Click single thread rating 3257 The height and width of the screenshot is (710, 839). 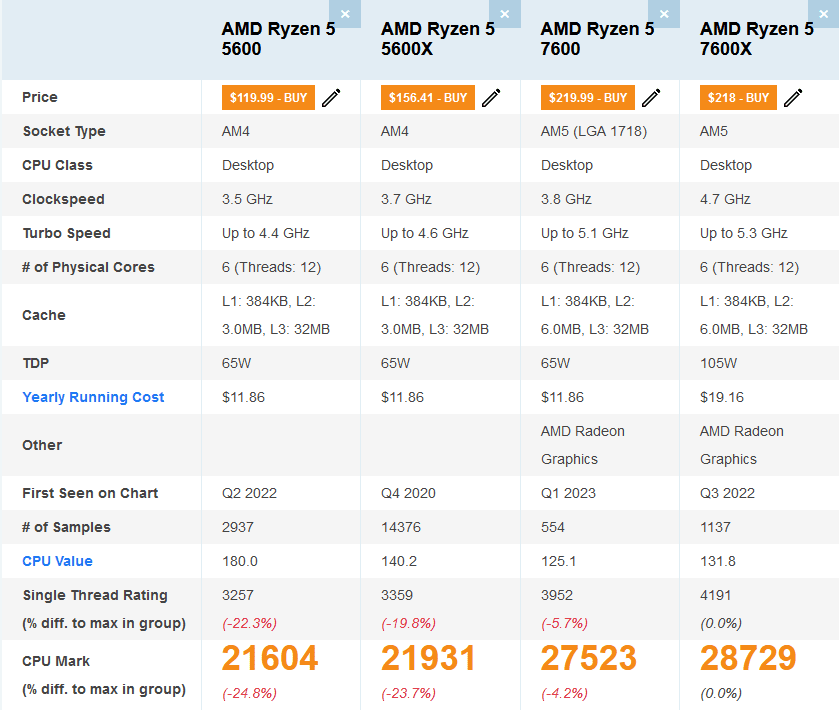[238, 595]
